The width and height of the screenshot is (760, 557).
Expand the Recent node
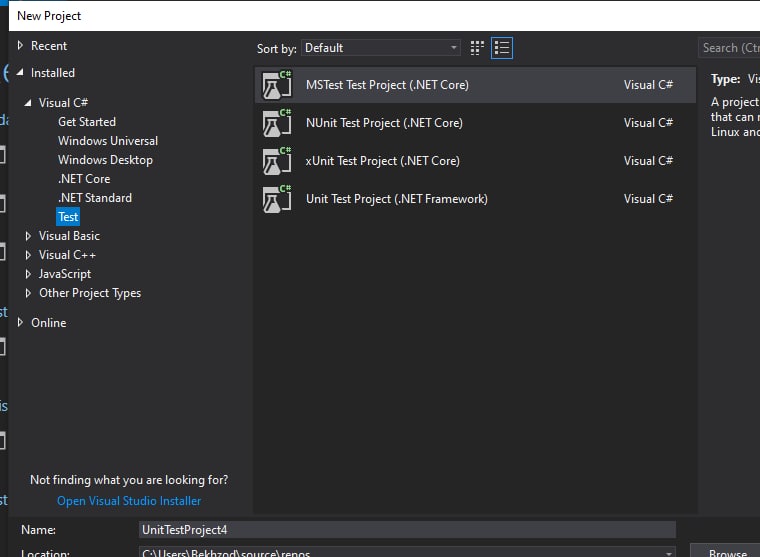click(20, 46)
